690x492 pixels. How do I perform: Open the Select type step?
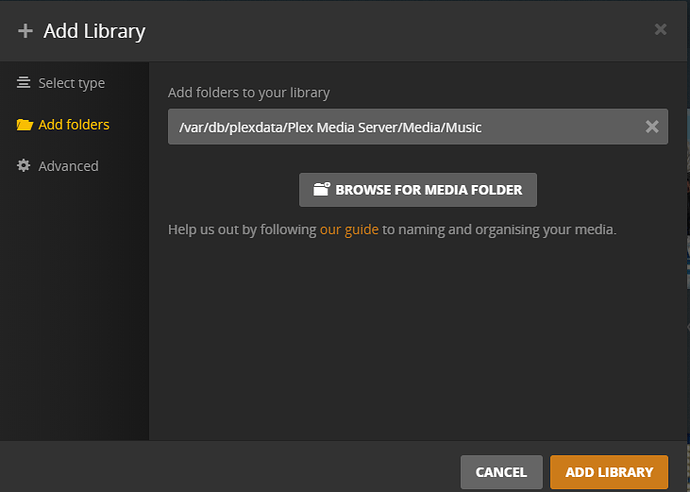[x=61, y=83]
